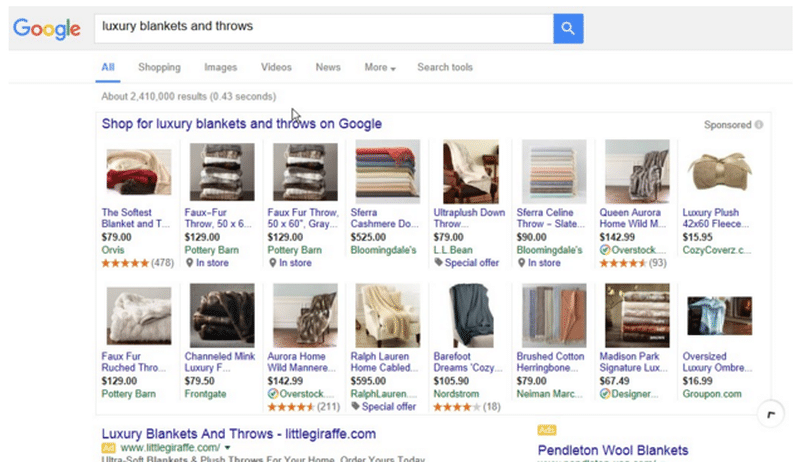Viewport: 800px width, 462px height.
Task: Click the Sponsored info icon
Action: coord(759,125)
